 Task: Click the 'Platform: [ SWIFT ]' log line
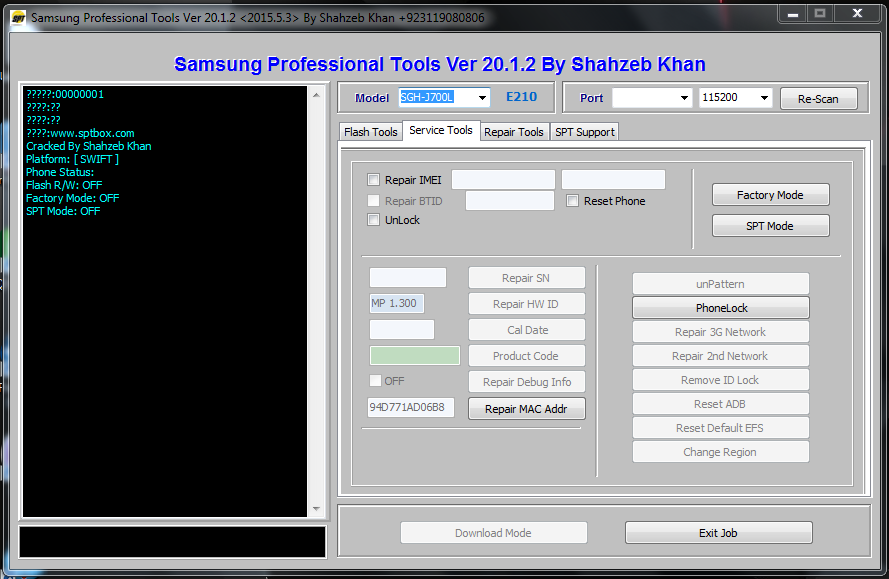(73, 159)
